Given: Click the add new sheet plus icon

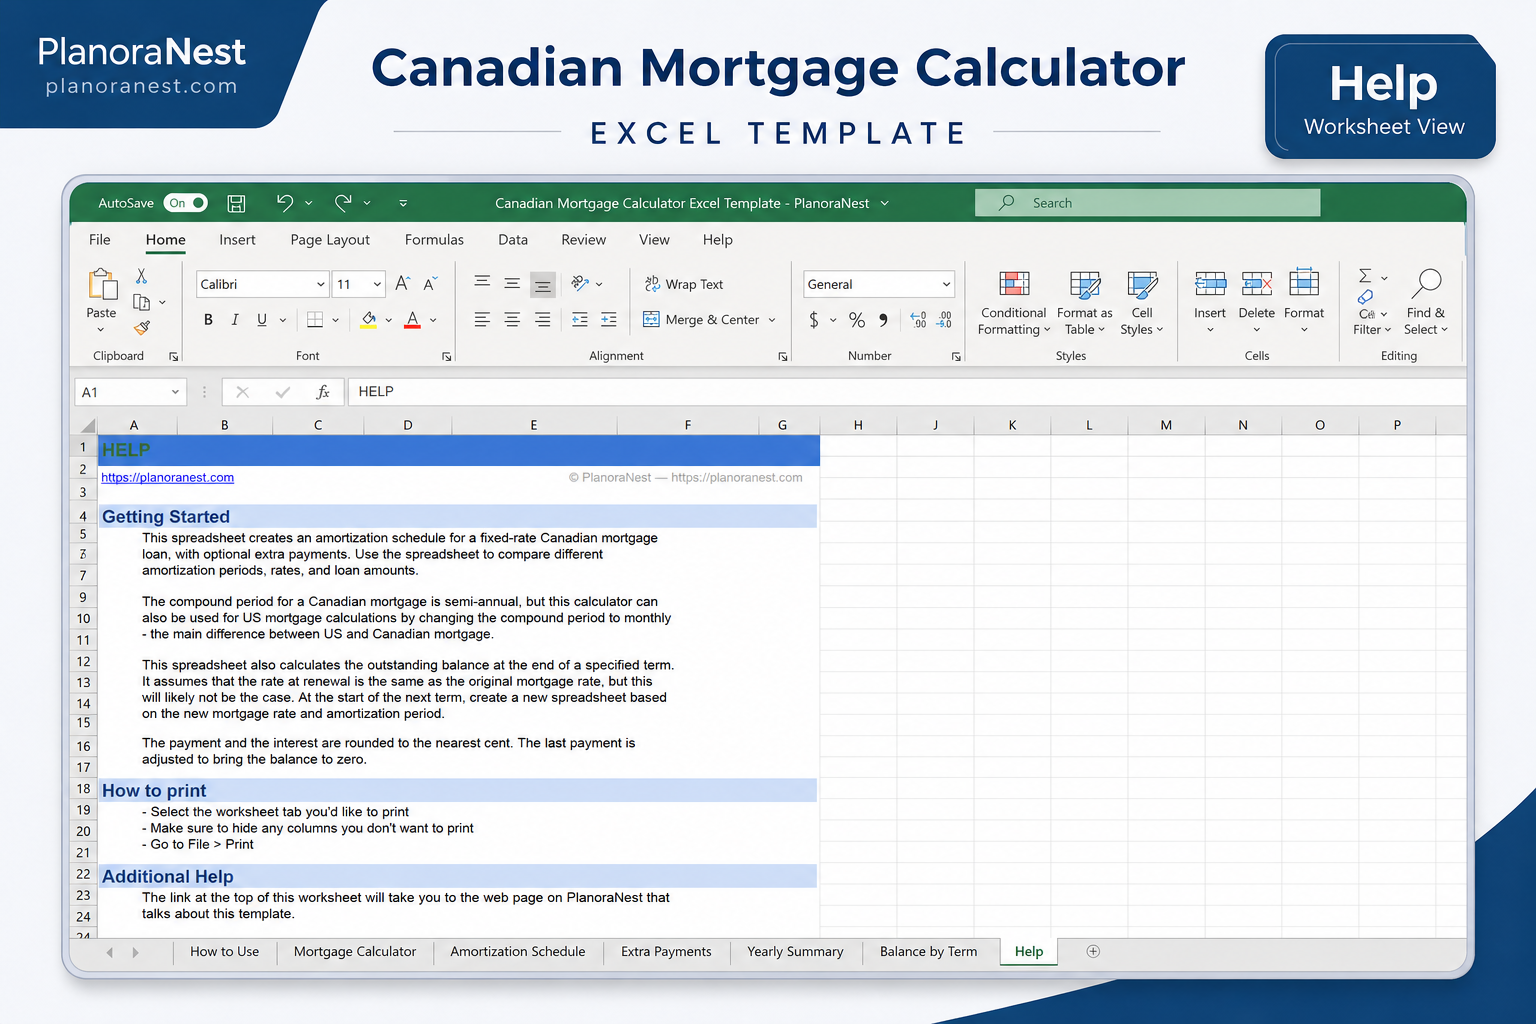Looking at the screenshot, I should tap(1093, 951).
